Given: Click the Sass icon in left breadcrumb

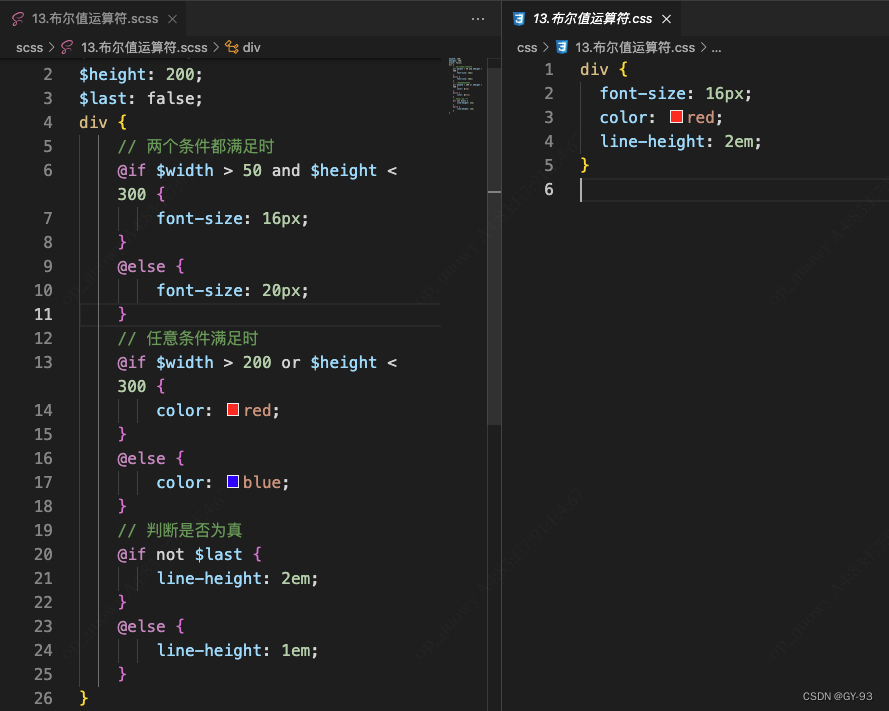Looking at the screenshot, I should [67, 47].
